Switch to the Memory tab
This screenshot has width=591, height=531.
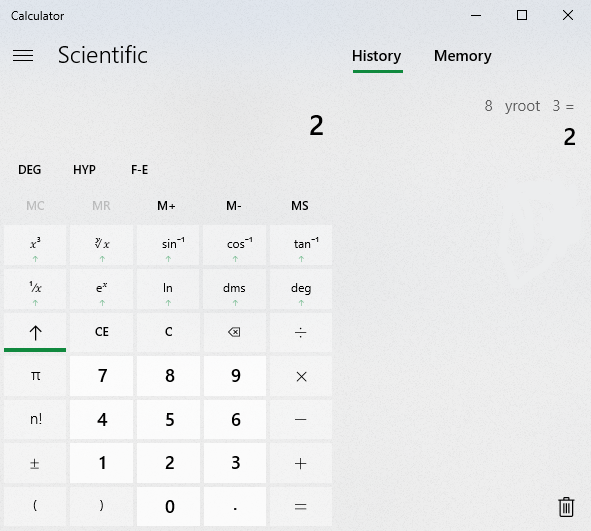coord(462,56)
